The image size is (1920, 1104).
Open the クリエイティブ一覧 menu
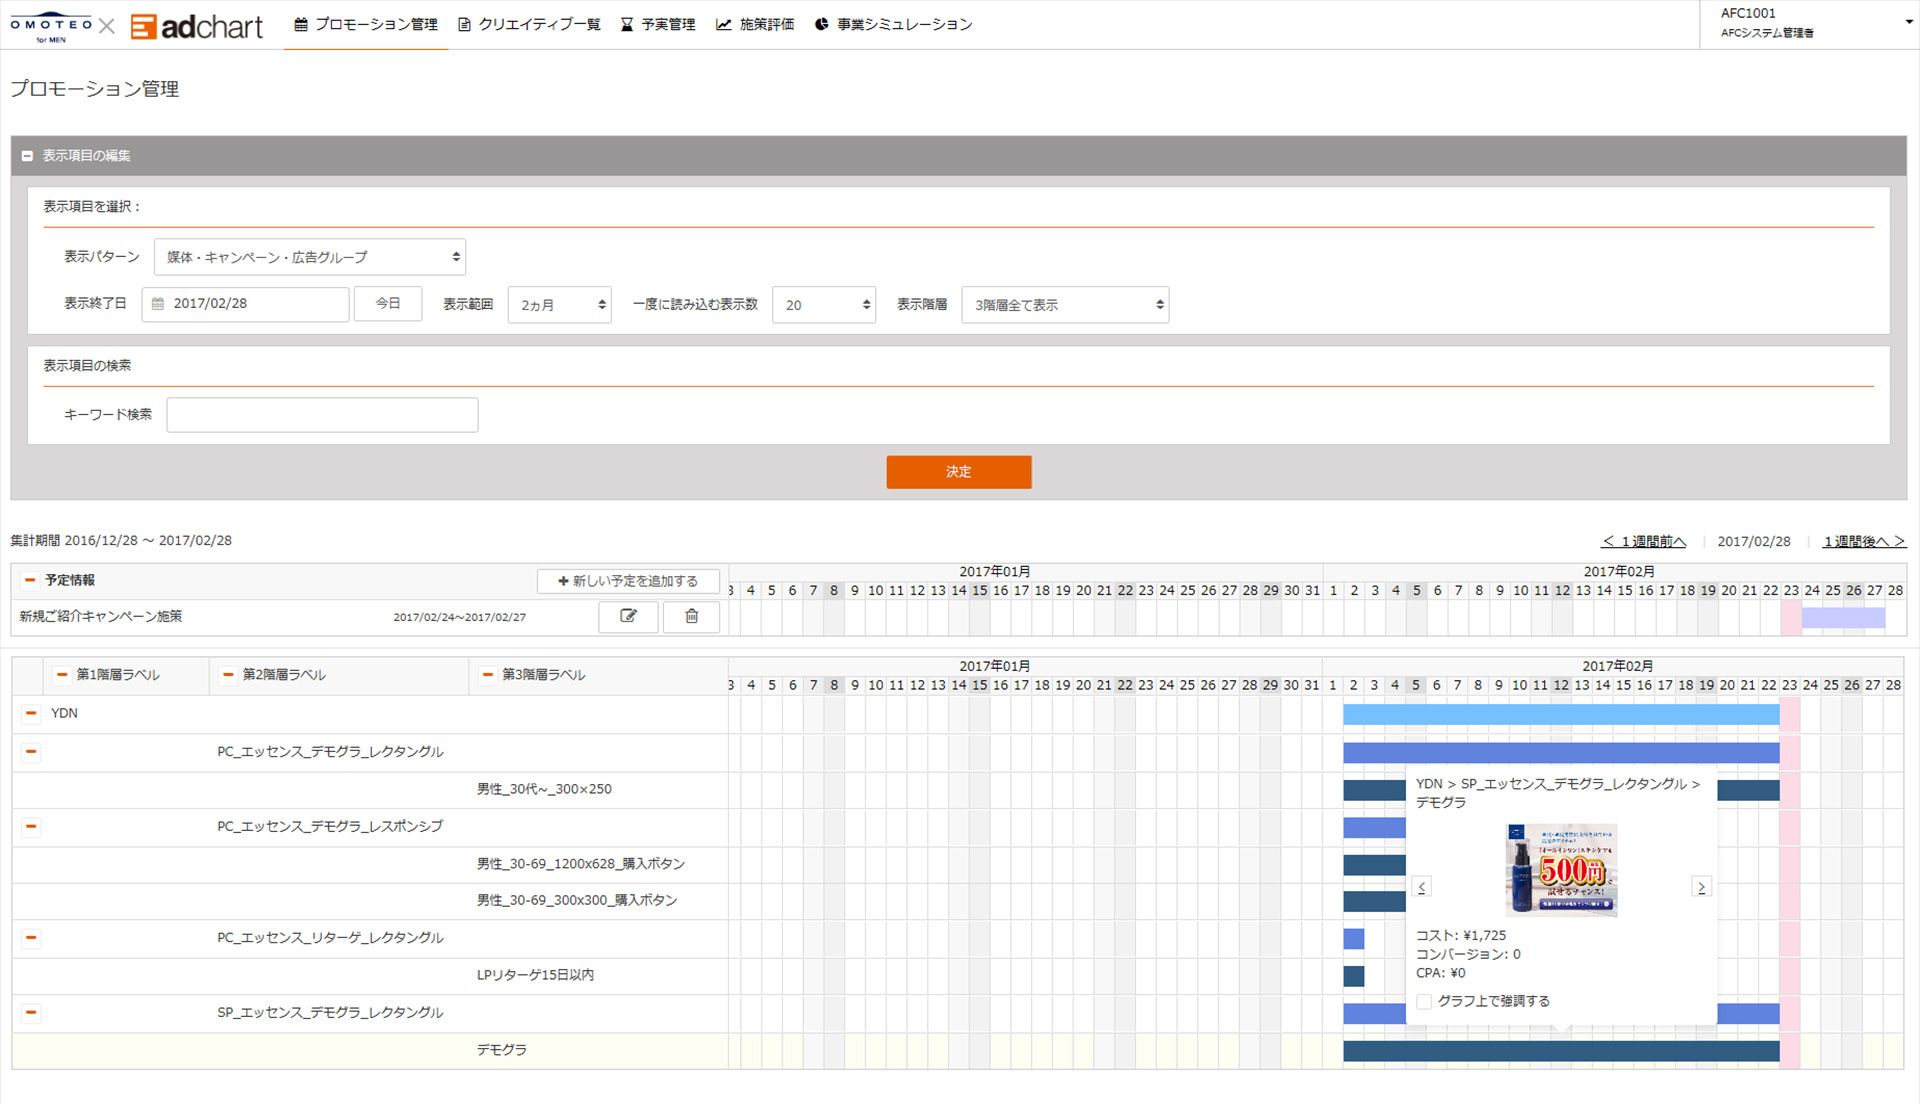[x=529, y=24]
